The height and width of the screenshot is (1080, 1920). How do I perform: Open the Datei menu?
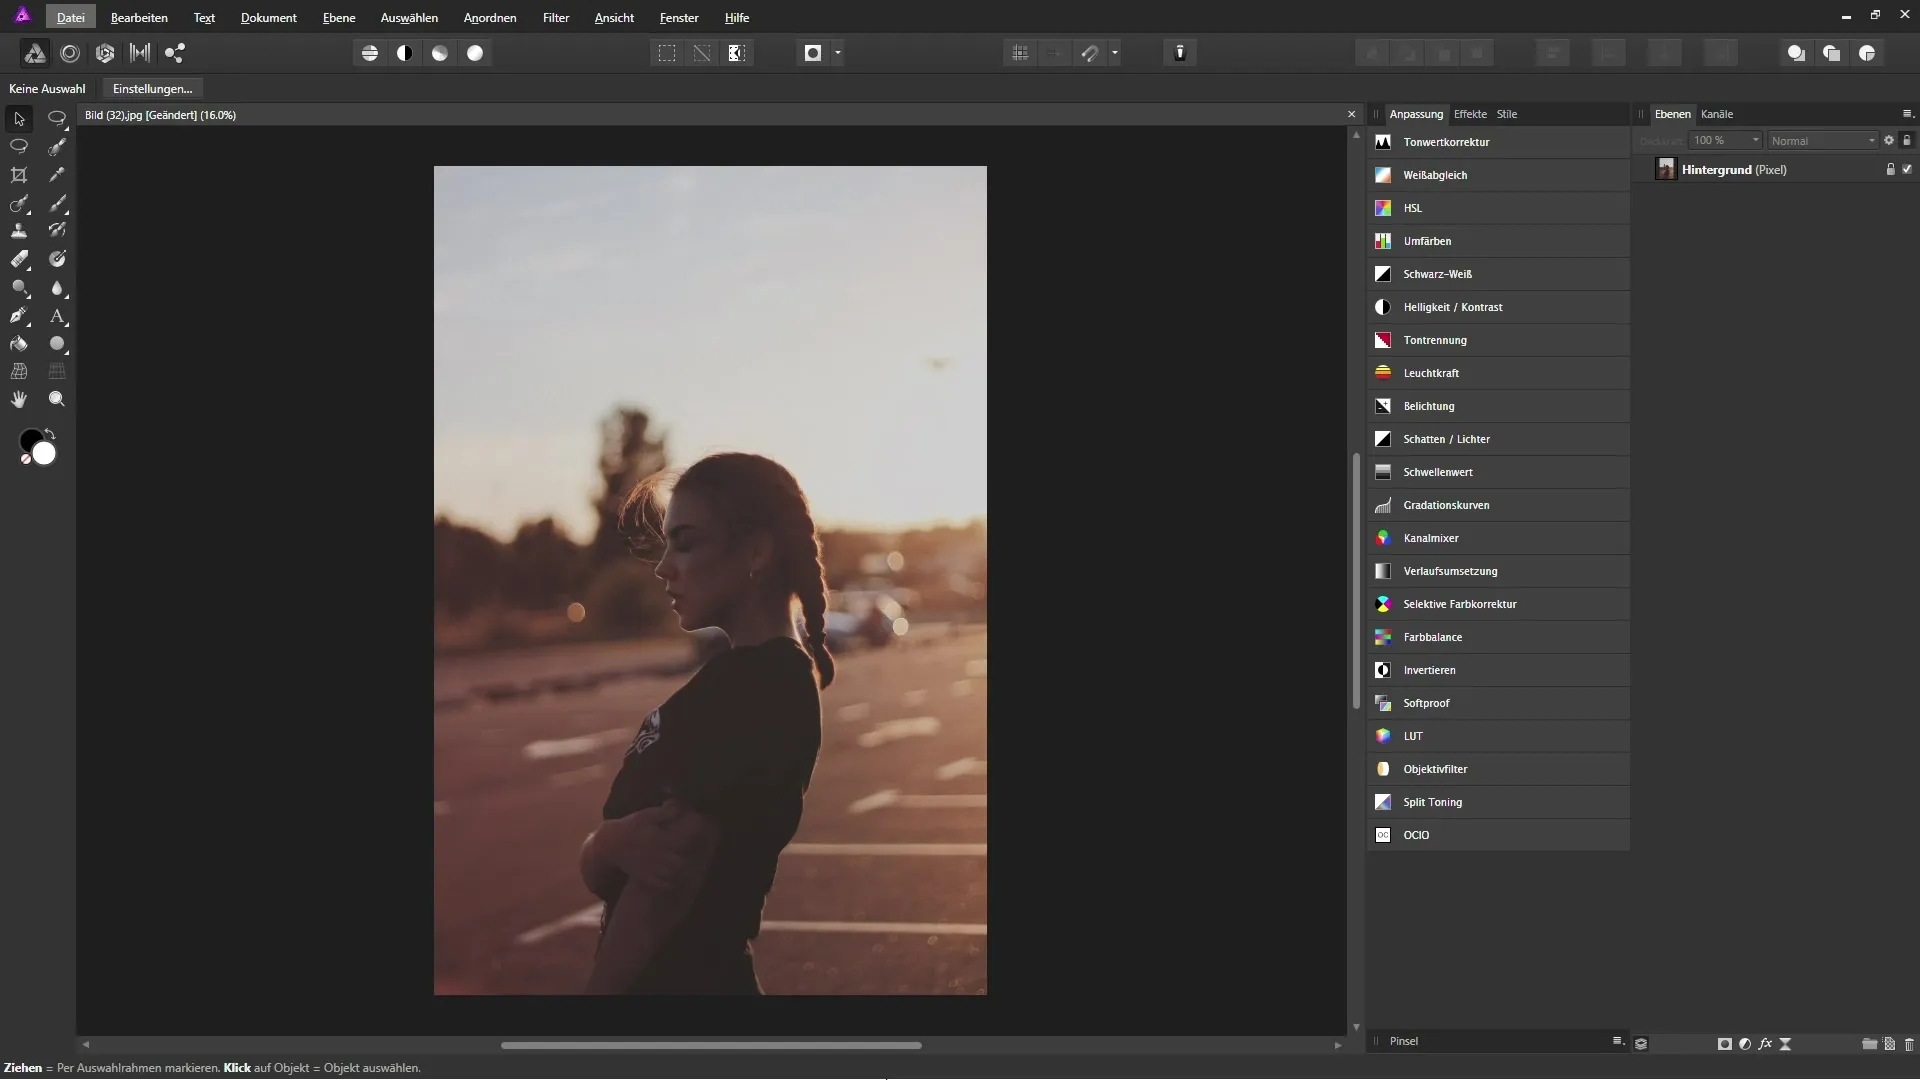70,18
